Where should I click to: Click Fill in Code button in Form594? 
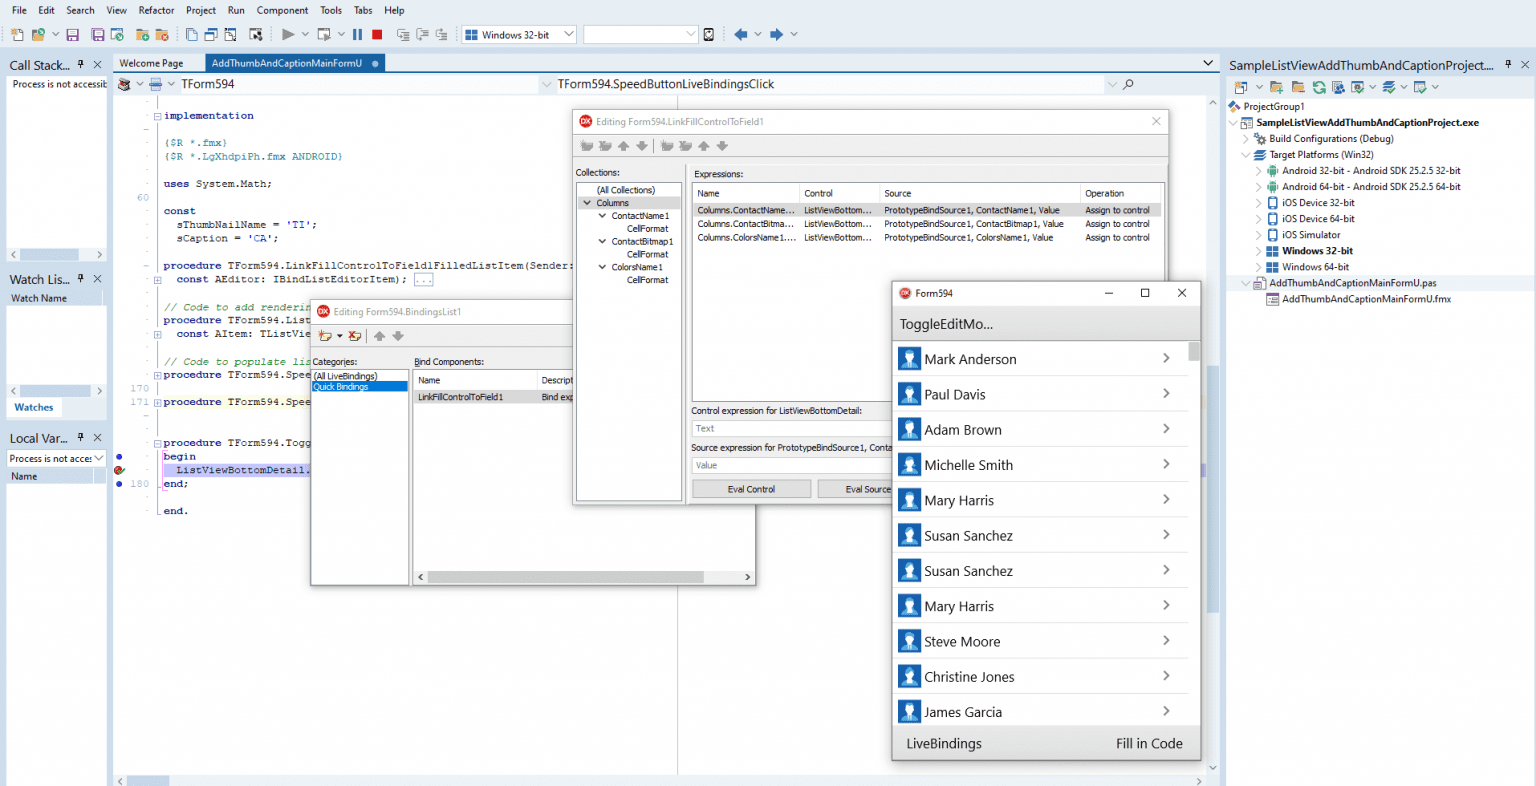tap(1149, 743)
